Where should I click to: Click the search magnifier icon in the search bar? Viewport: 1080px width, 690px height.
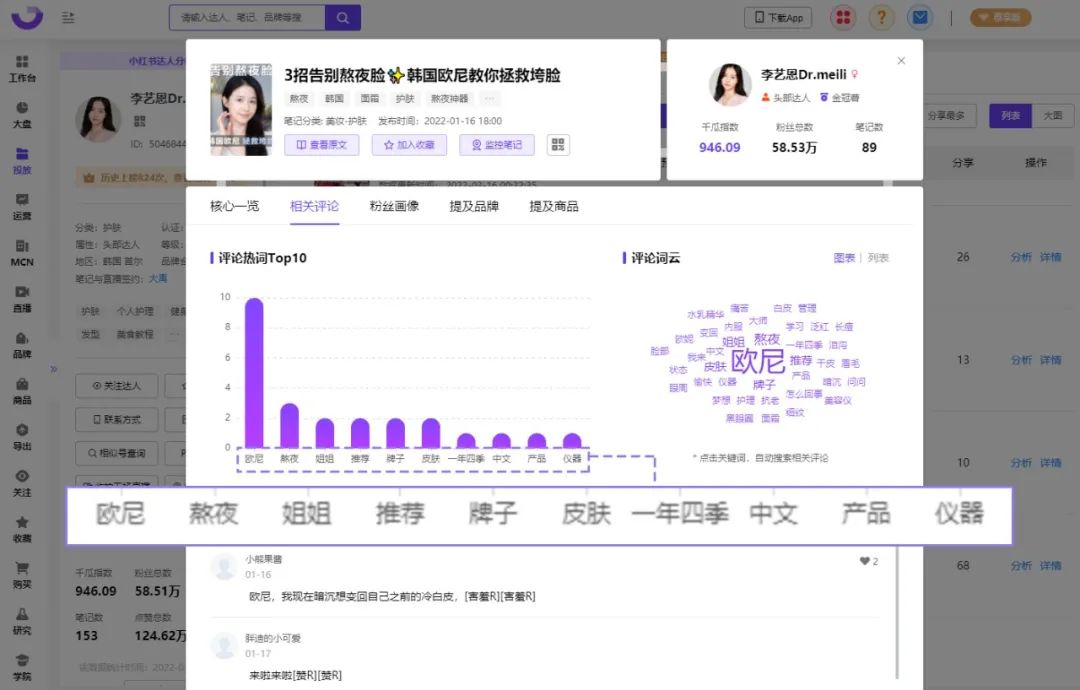pos(345,17)
